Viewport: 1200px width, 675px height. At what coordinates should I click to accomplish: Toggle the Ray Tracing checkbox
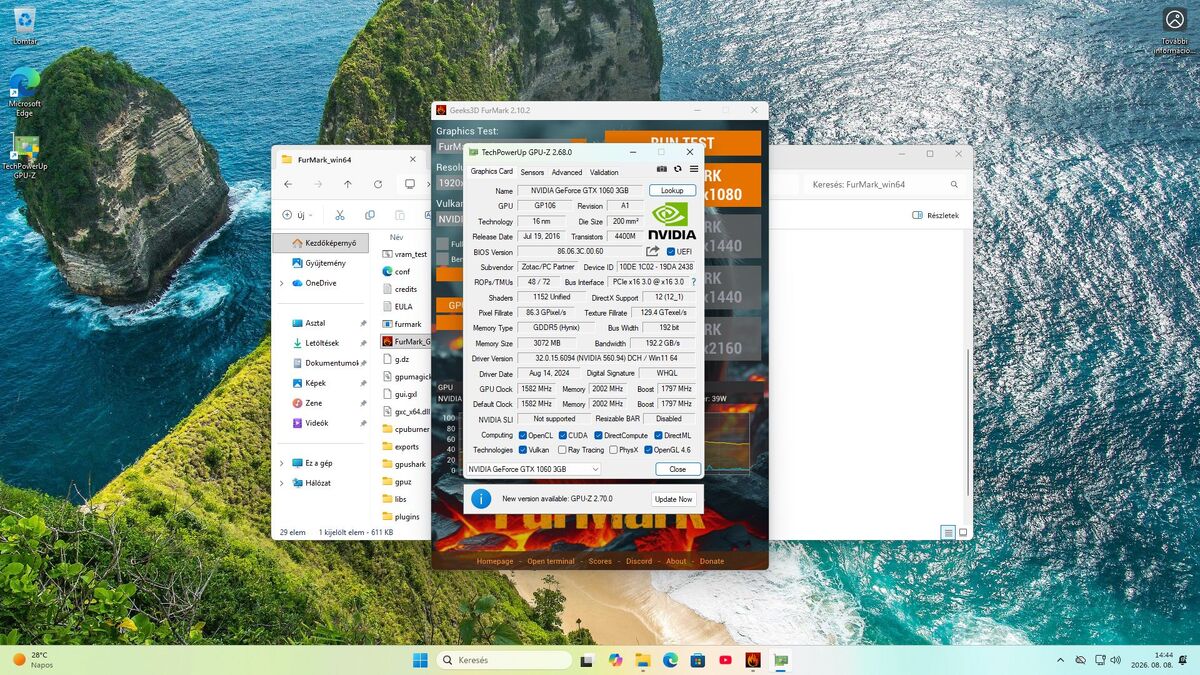click(x=562, y=450)
